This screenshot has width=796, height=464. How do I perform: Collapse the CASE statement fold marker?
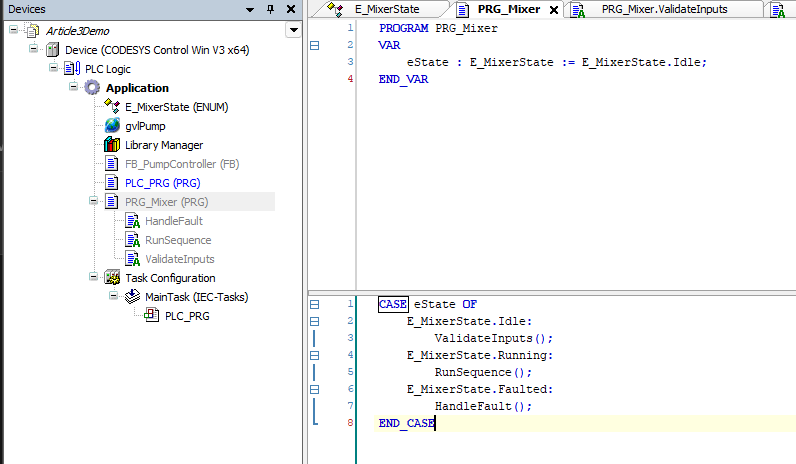315,305
